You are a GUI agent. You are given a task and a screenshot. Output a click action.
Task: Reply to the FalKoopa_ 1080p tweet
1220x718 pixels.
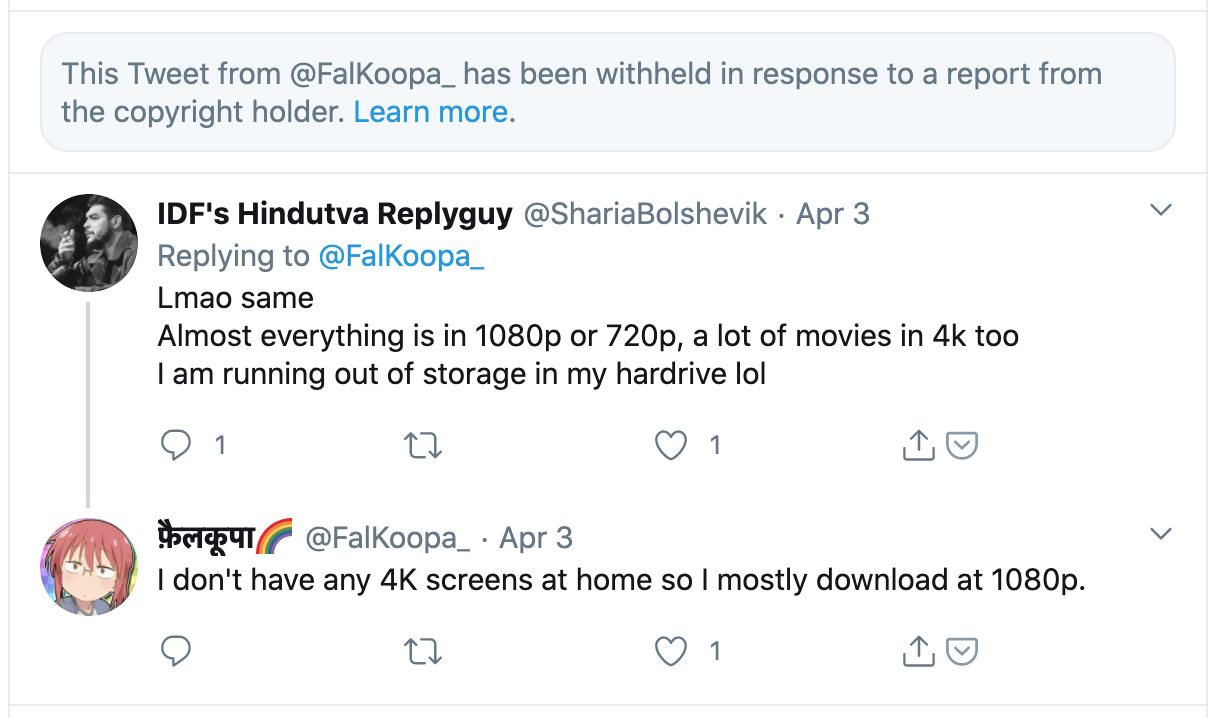(x=176, y=652)
